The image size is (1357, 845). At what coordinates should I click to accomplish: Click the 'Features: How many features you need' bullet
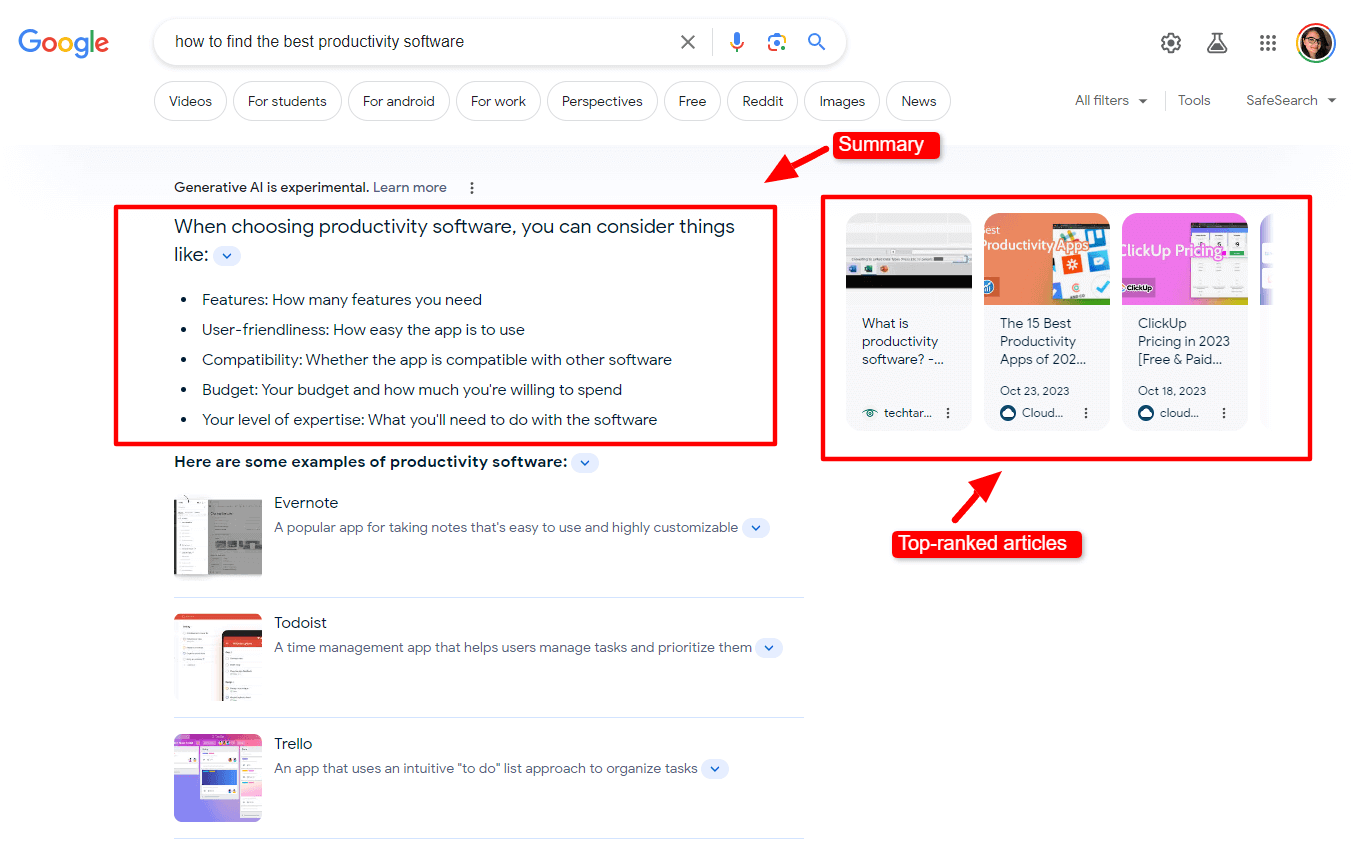pos(342,300)
